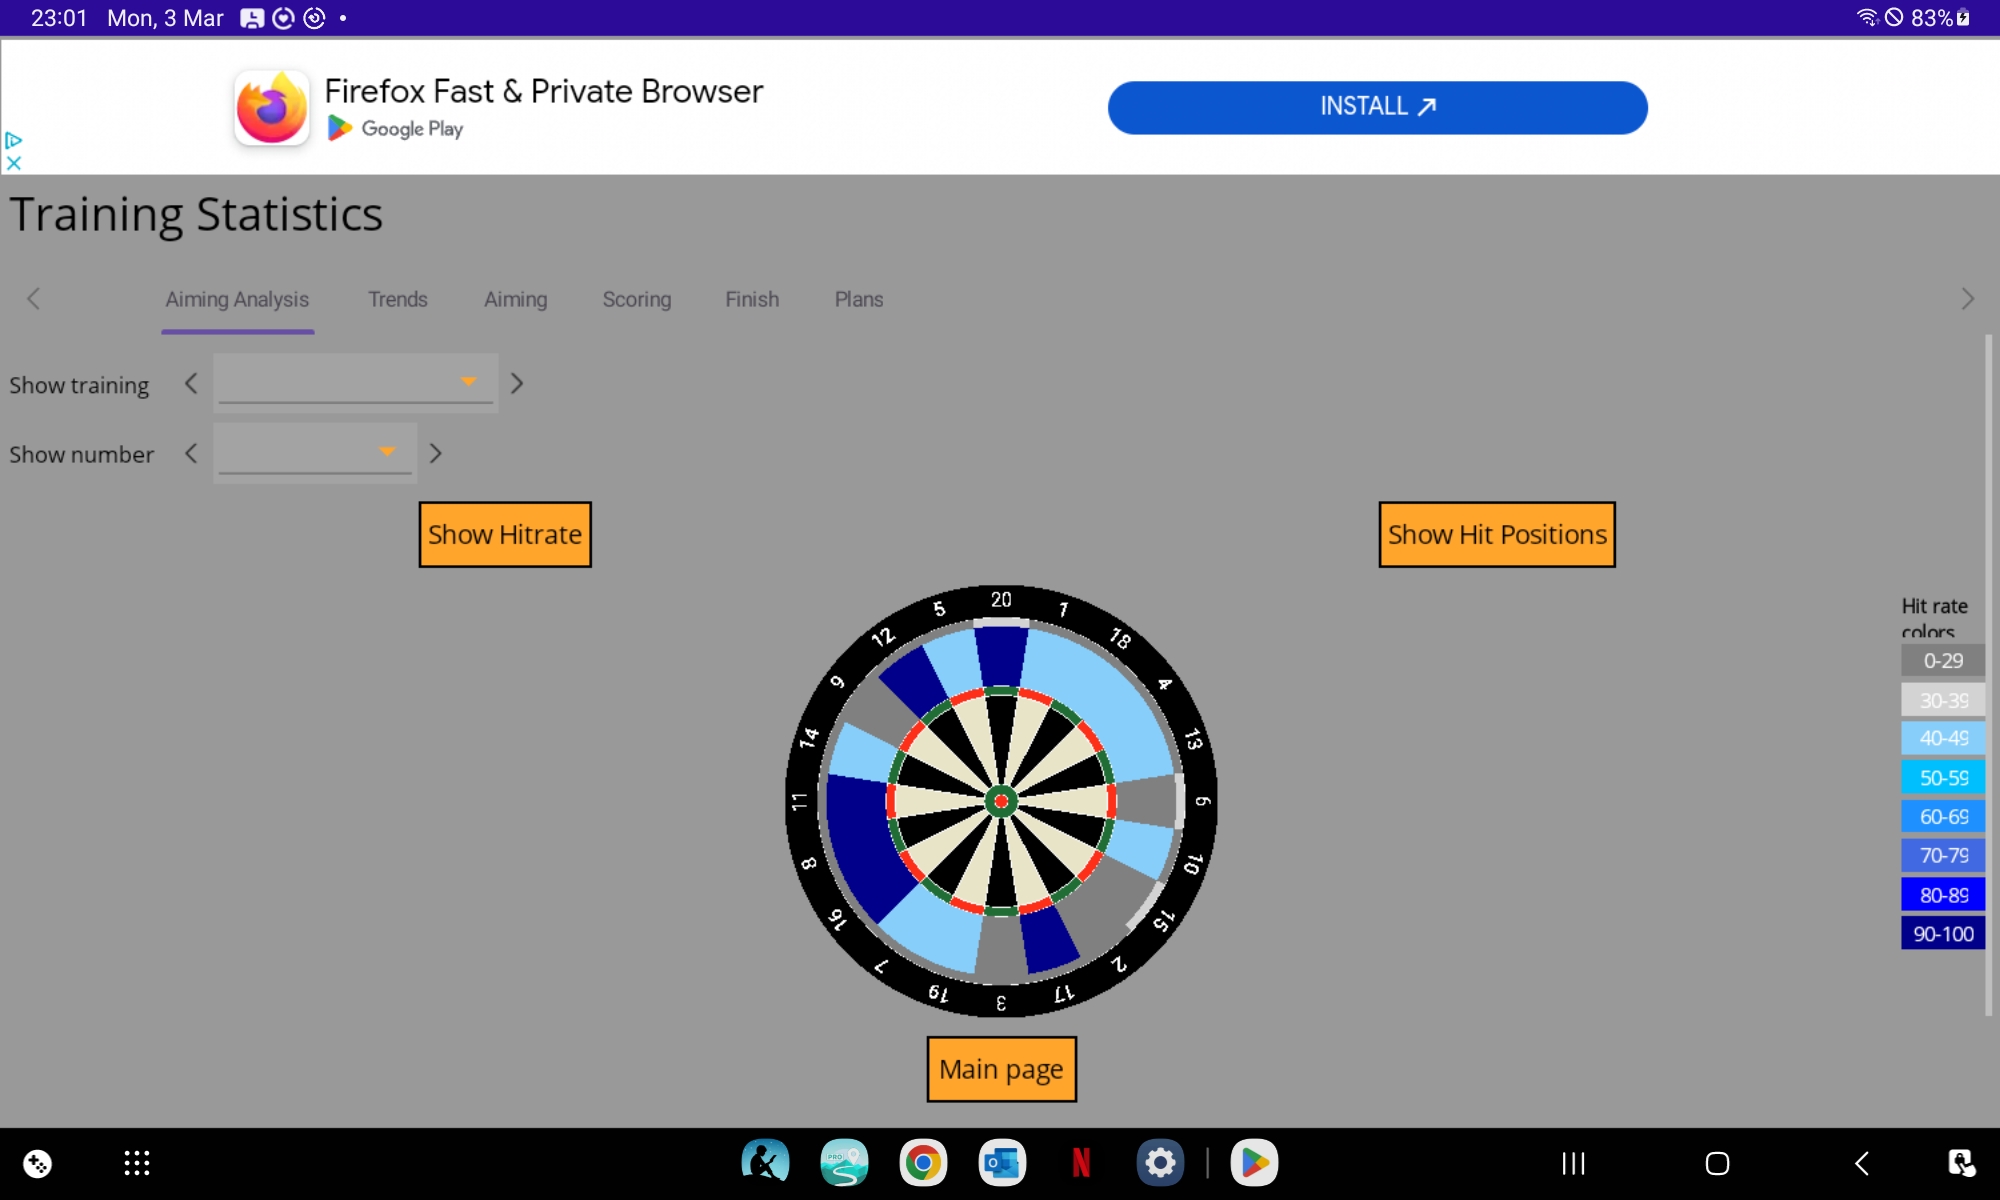Click the 90-100 hit rate color swatch
This screenshot has width=2000, height=1200.
(1942, 934)
